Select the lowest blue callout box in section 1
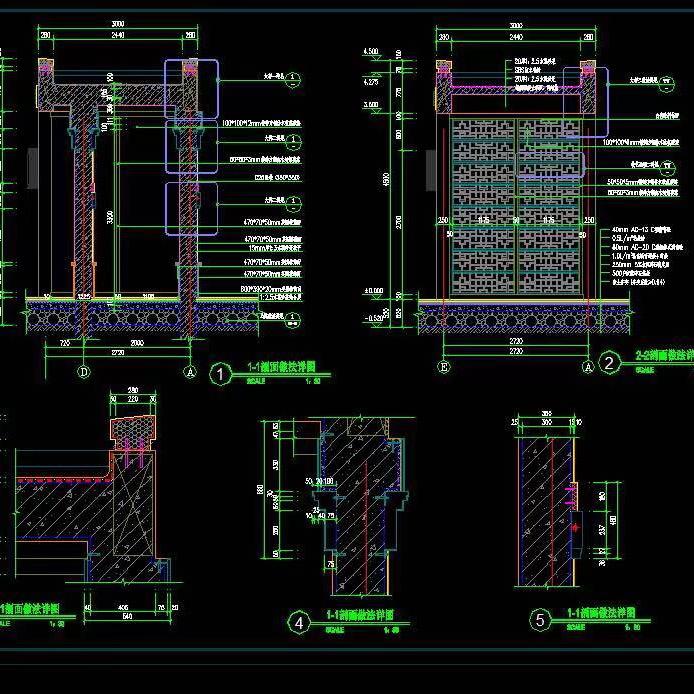Viewport: 694px width, 694px height. coord(191,208)
